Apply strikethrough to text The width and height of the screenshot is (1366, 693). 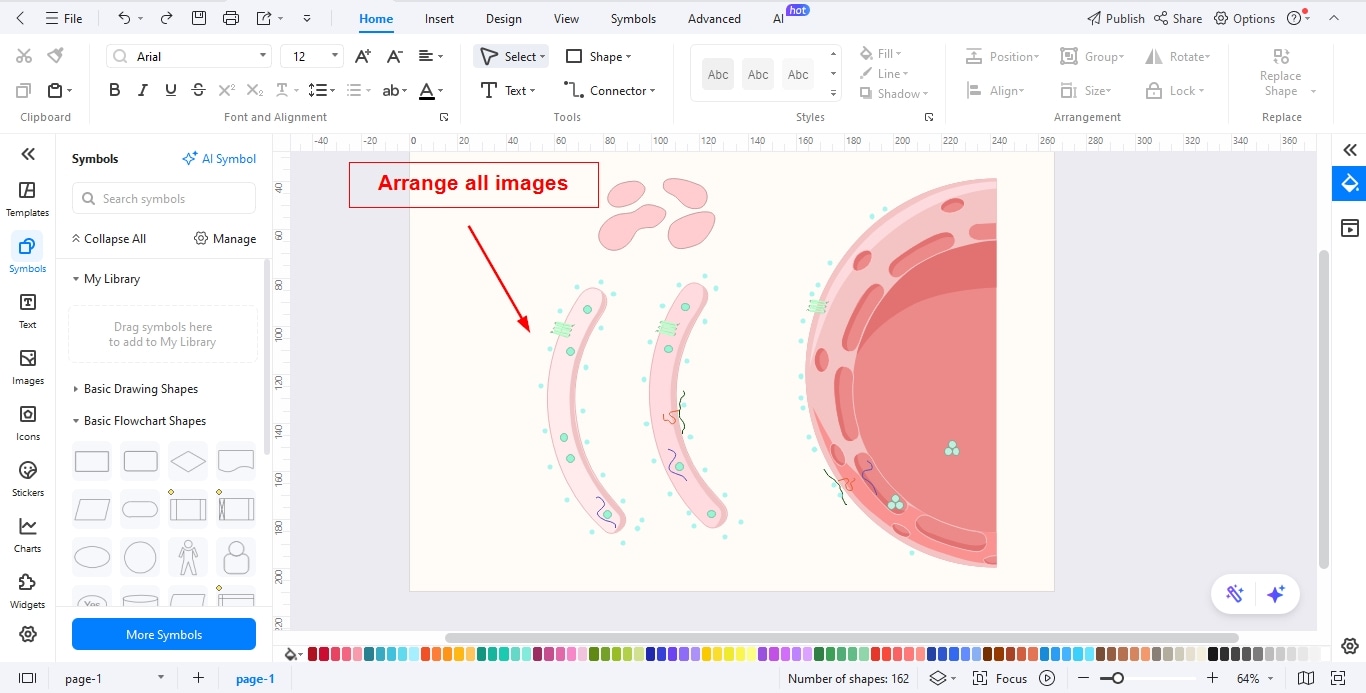(x=198, y=89)
